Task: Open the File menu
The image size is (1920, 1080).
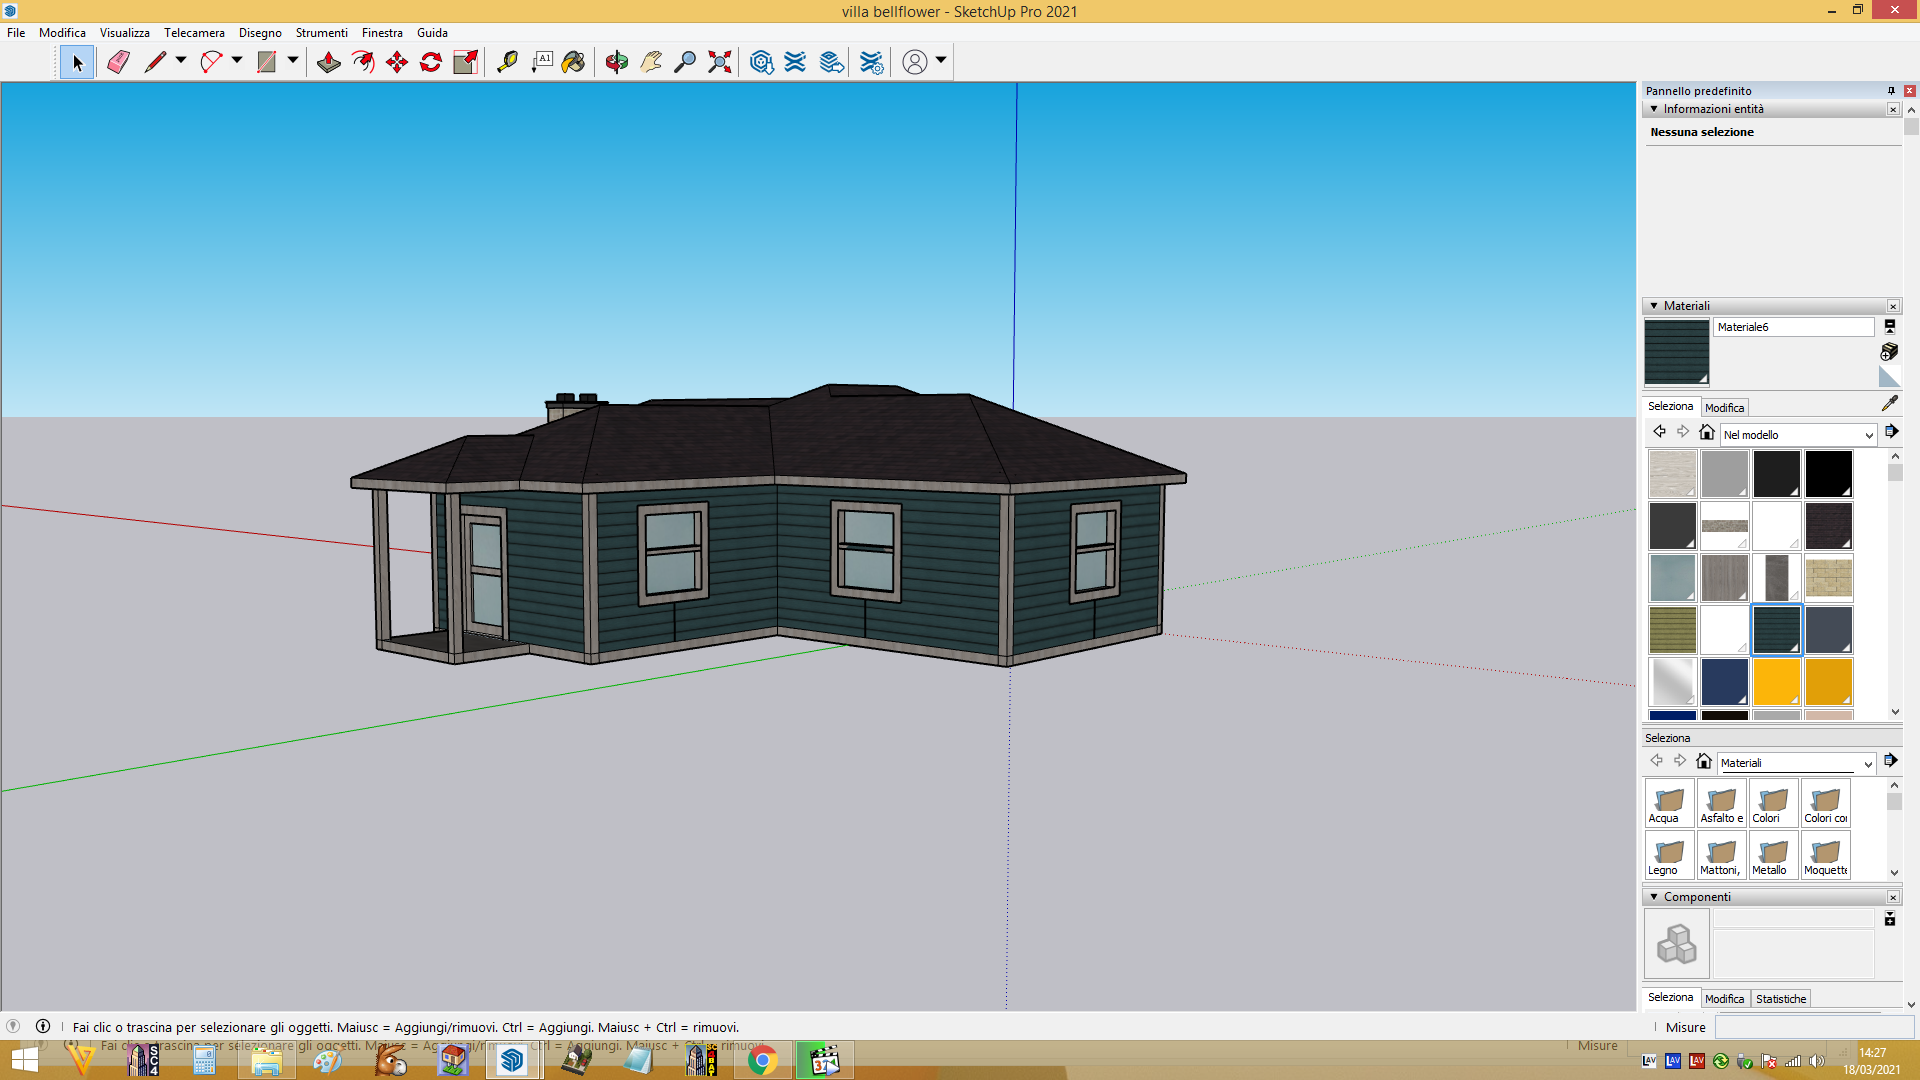Action: point(16,33)
